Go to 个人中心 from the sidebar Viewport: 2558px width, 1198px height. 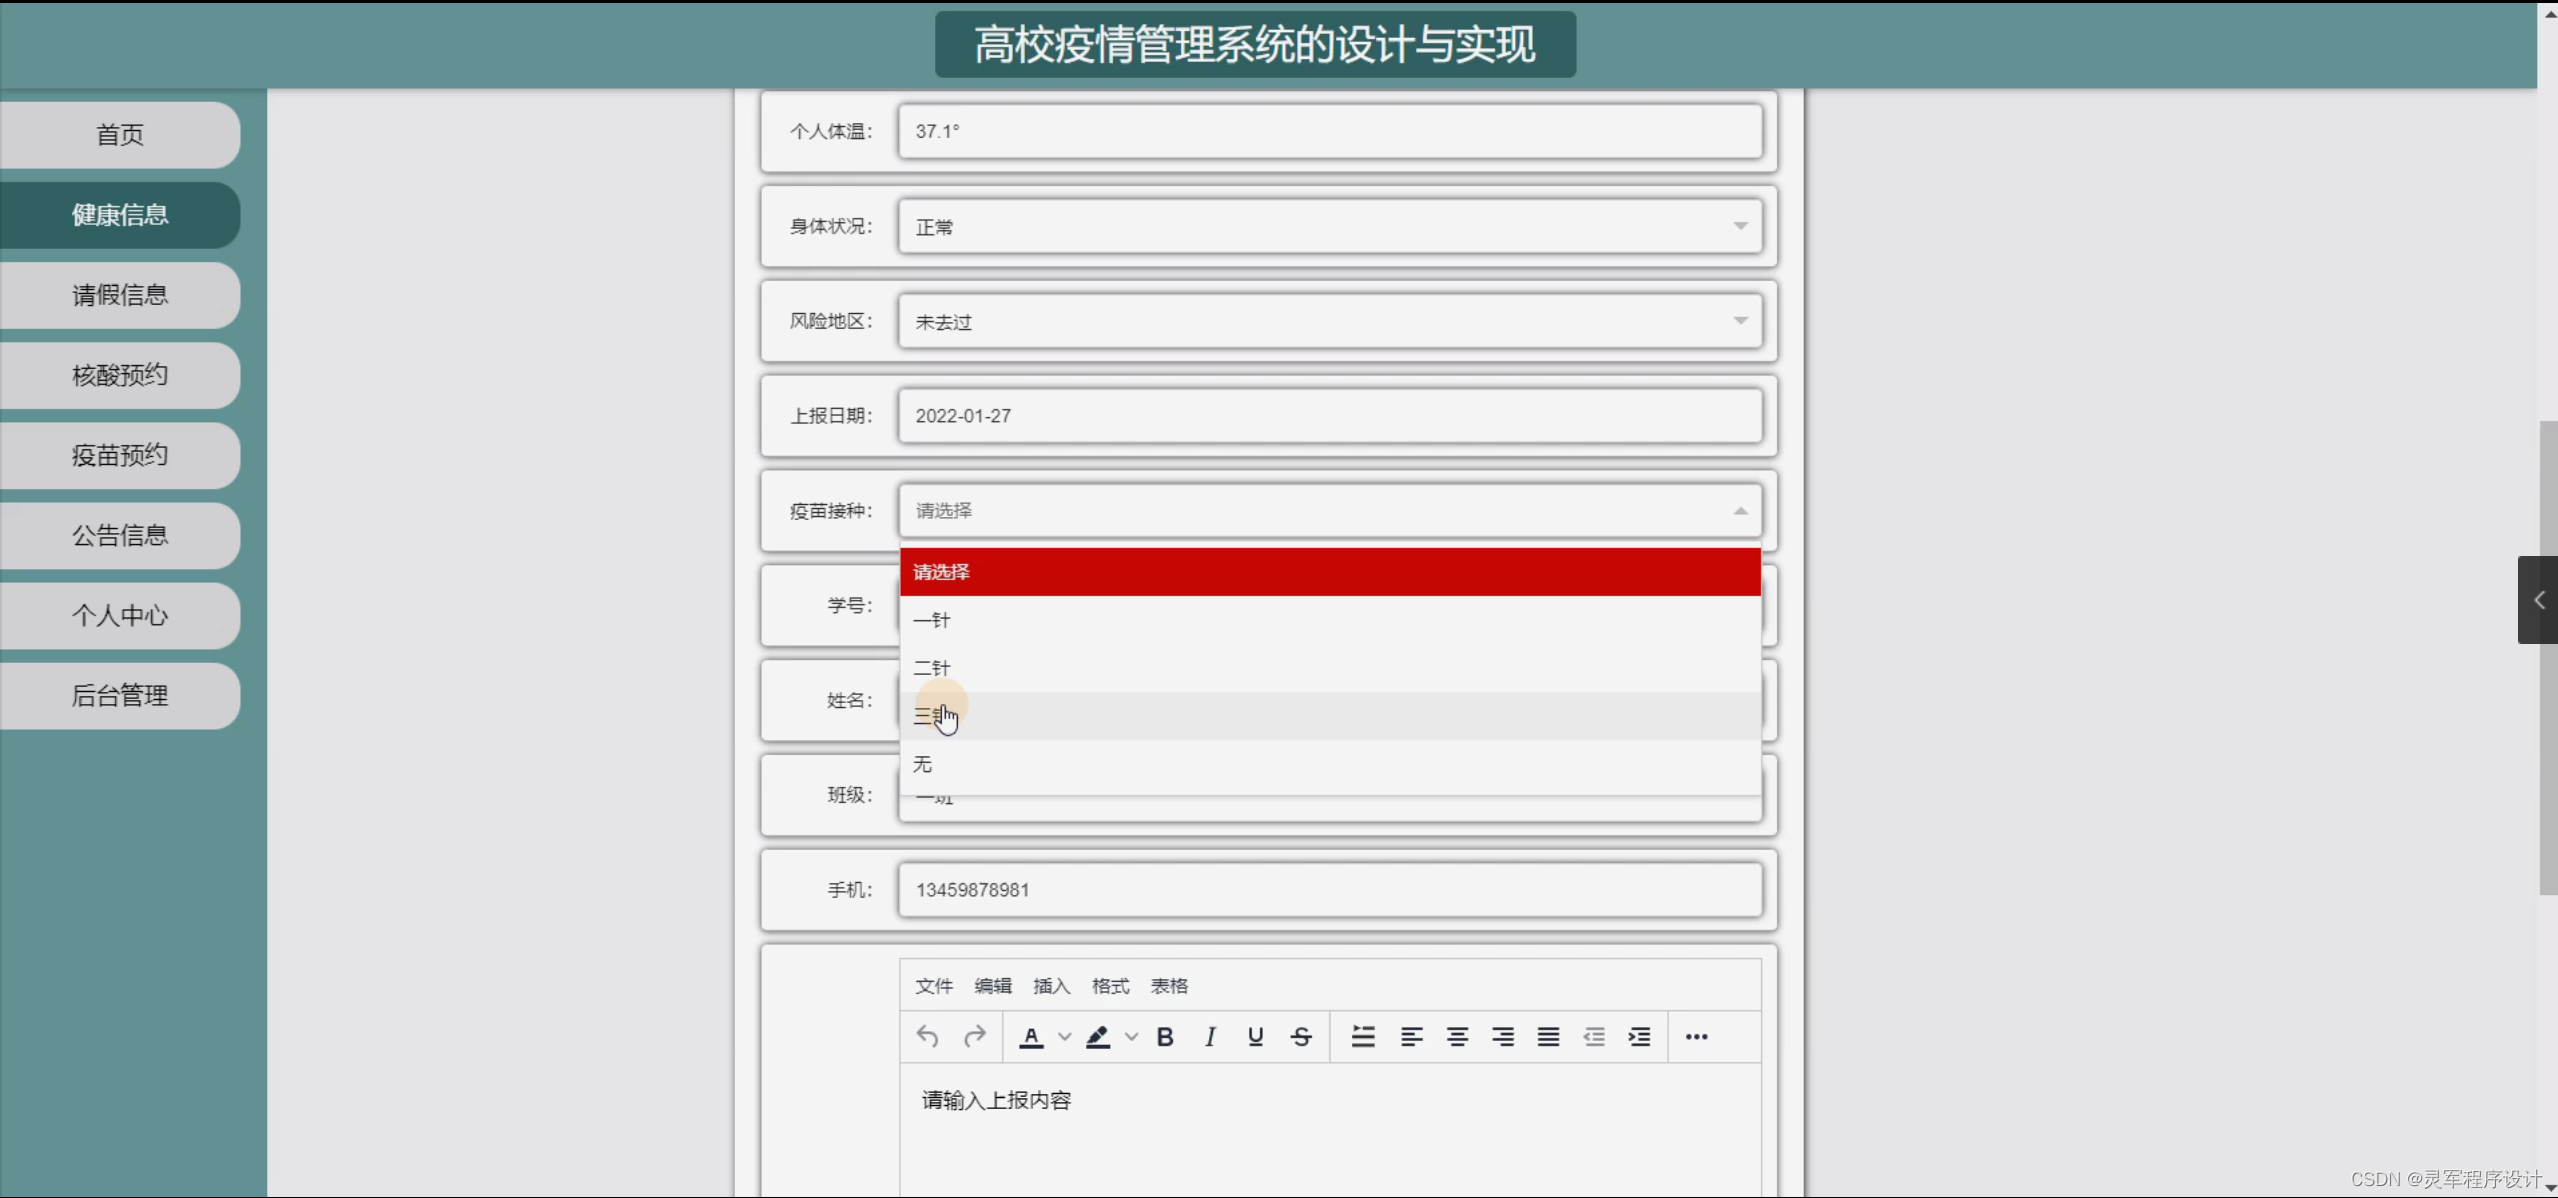(120, 616)
